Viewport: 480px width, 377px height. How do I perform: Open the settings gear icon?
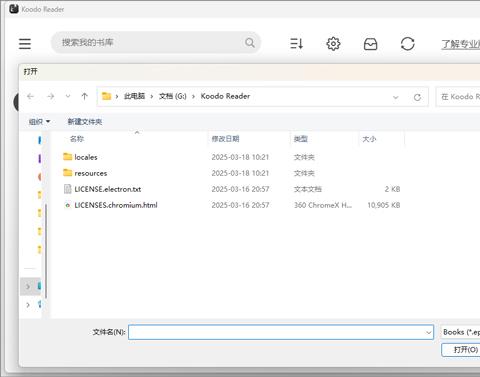point(333,44)
